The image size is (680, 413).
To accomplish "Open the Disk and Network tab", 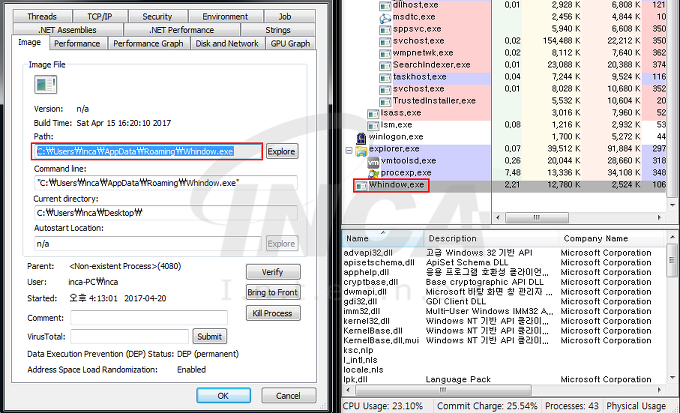I will pyautogui.click(x=227, y=44).
